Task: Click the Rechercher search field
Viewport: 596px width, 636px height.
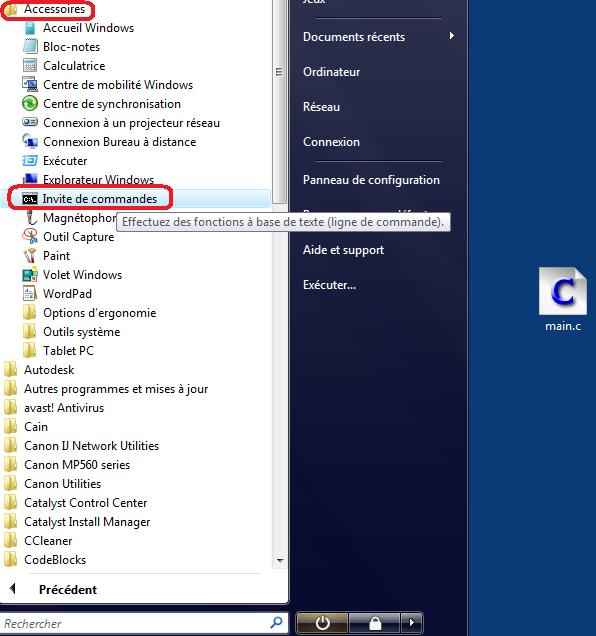Action: coord(136,623)
